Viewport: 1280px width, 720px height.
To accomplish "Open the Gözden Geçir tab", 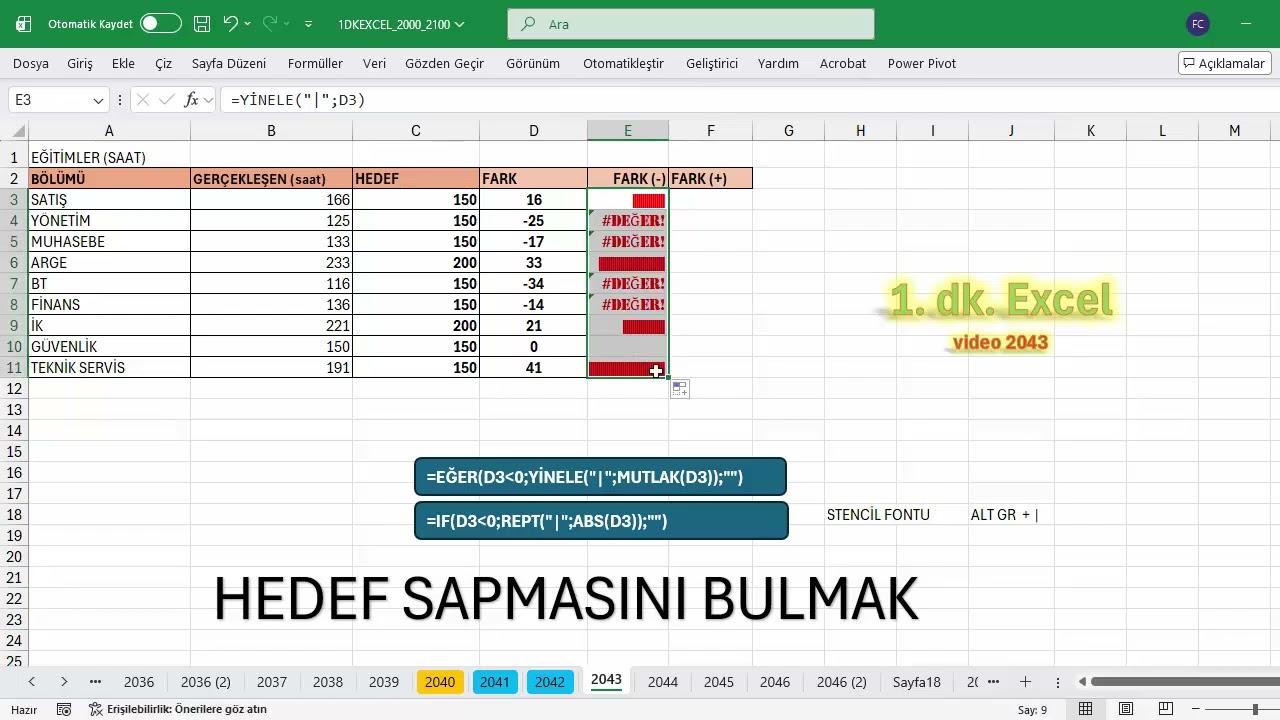I will tap(444, 63).
